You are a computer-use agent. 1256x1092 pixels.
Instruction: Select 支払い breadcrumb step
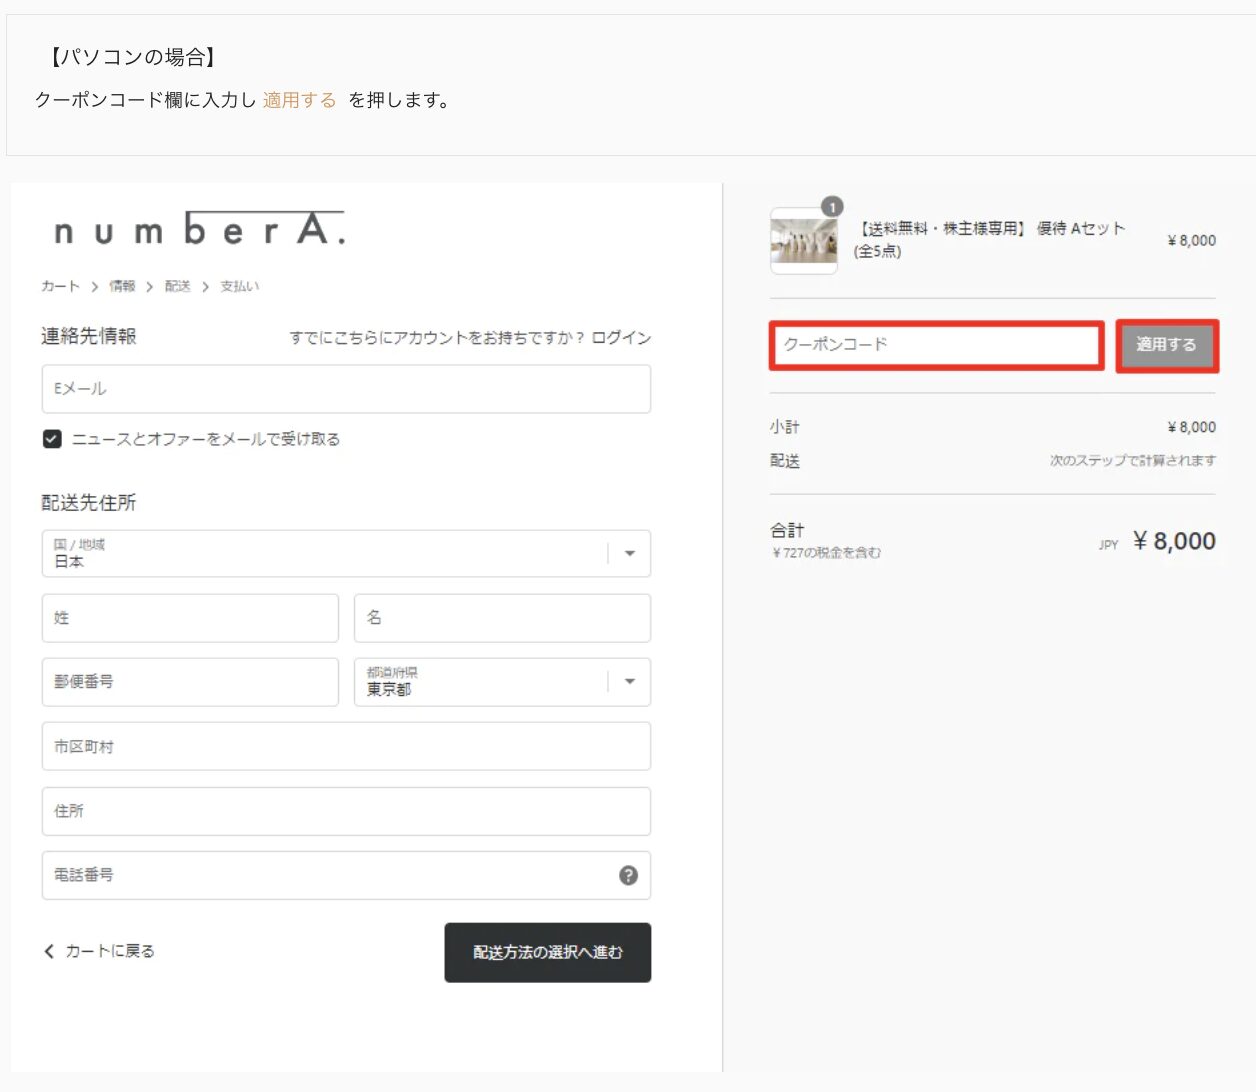click(x=239, y=286)
